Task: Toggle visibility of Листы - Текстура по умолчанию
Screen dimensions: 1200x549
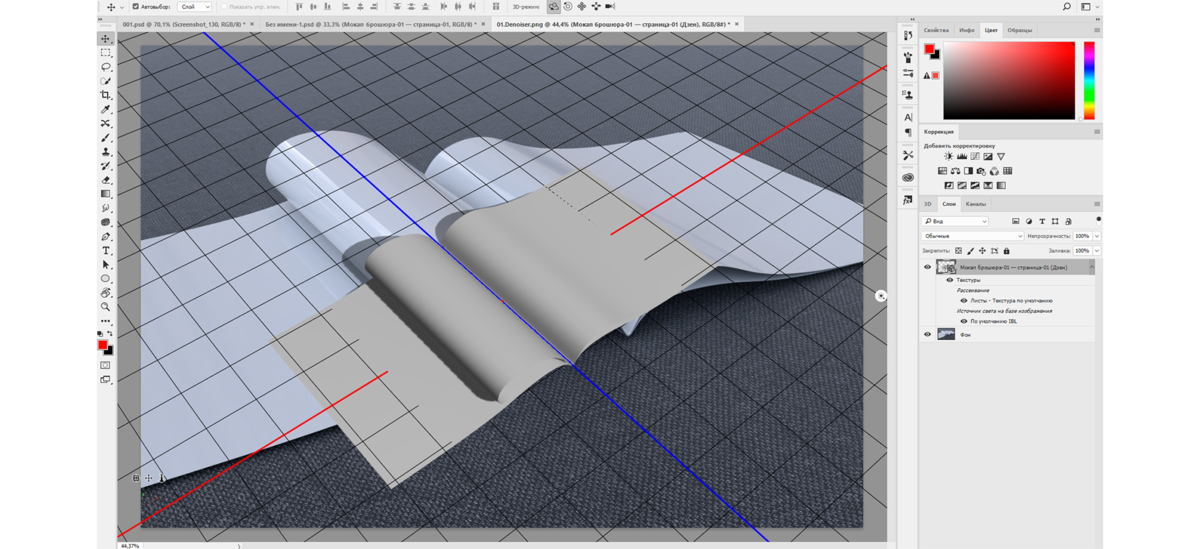Action: 964,301
